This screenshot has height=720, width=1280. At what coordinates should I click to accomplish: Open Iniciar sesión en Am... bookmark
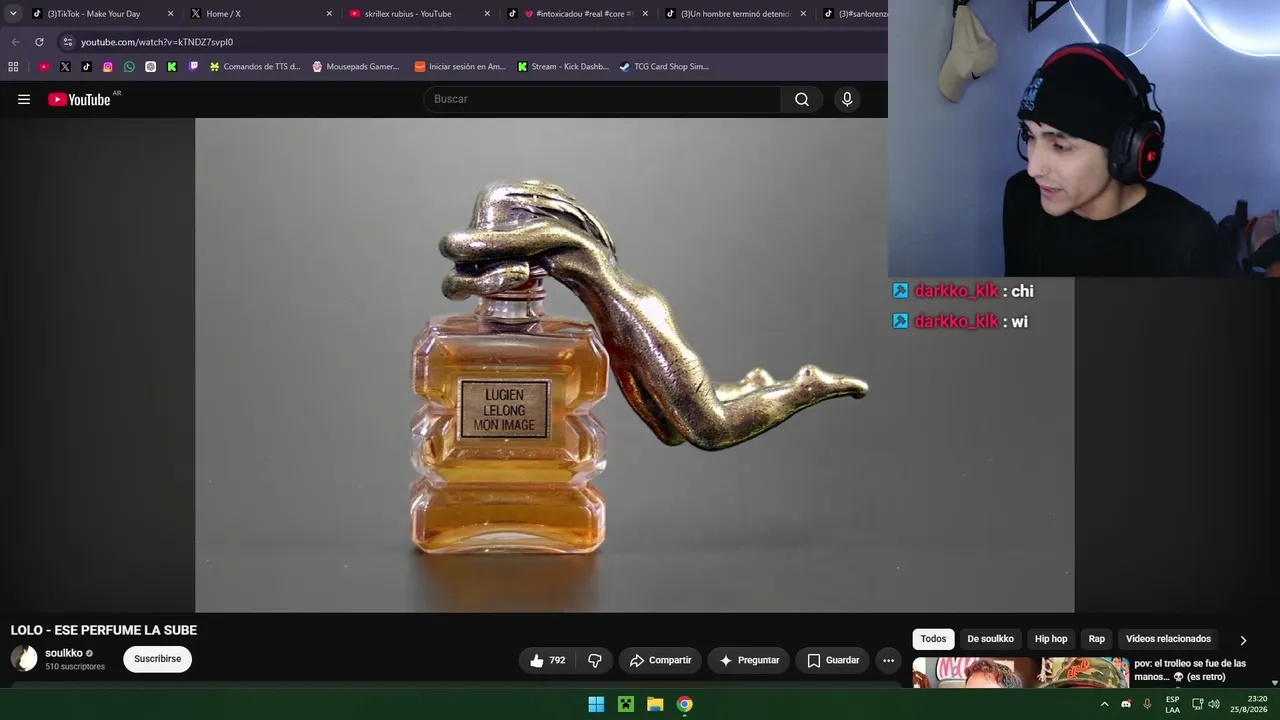tap(460, 67)
